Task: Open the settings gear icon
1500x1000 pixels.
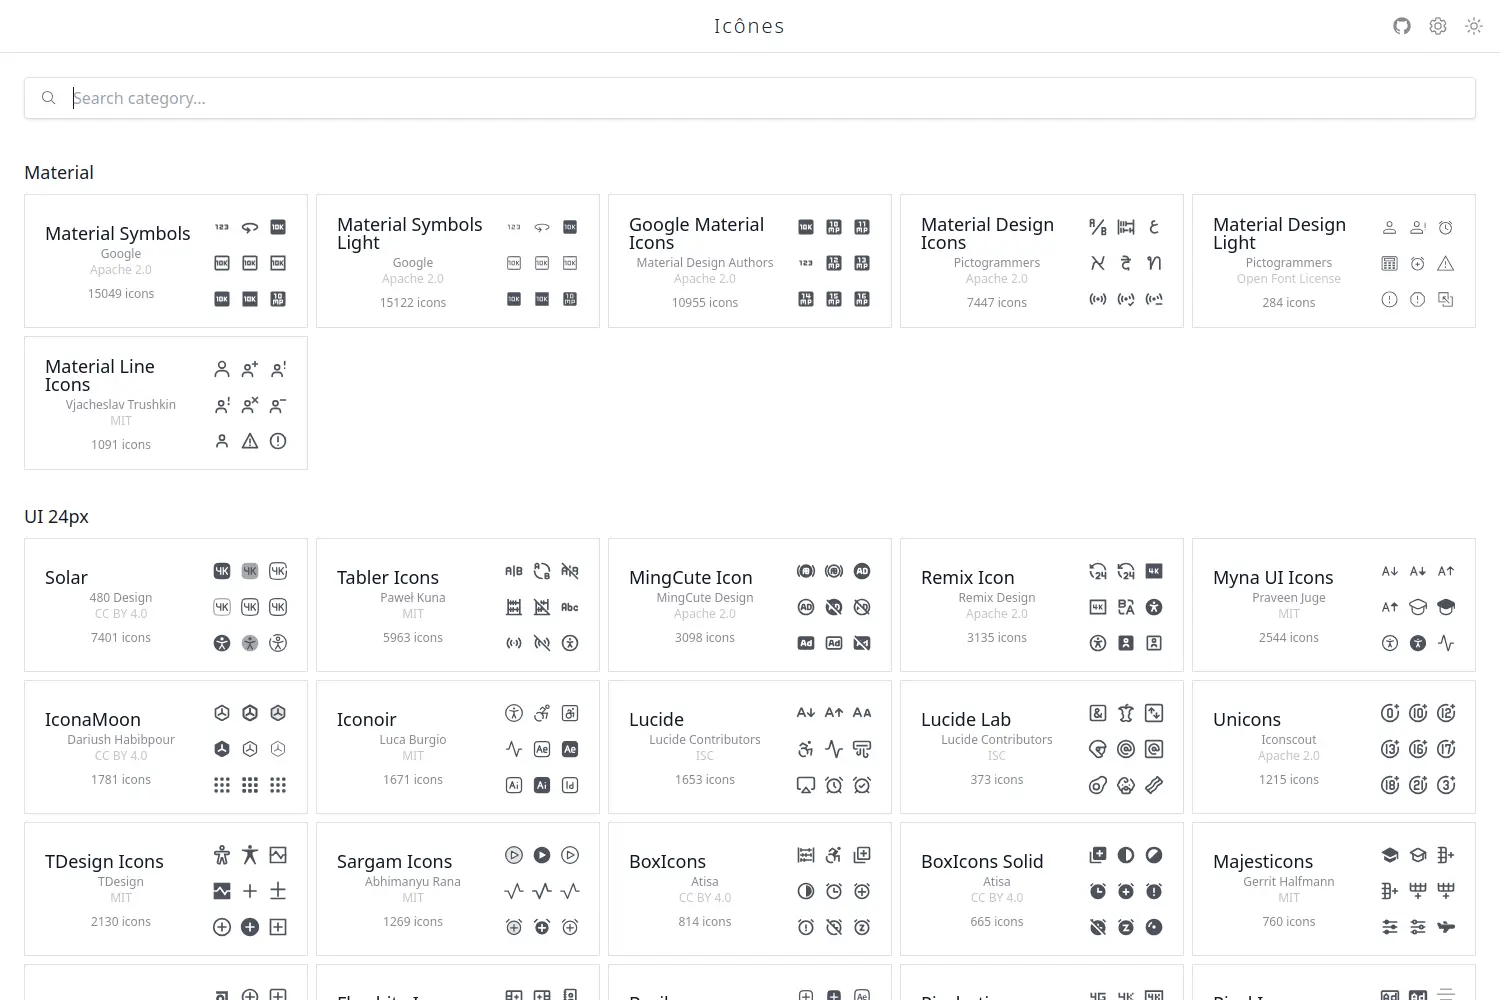Action: pos(1438,26)
